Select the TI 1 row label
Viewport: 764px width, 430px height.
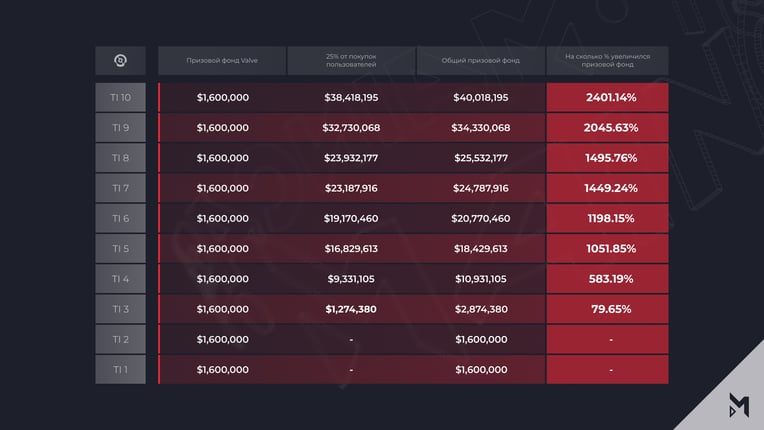pyautogui.click(x=120, y=369)
